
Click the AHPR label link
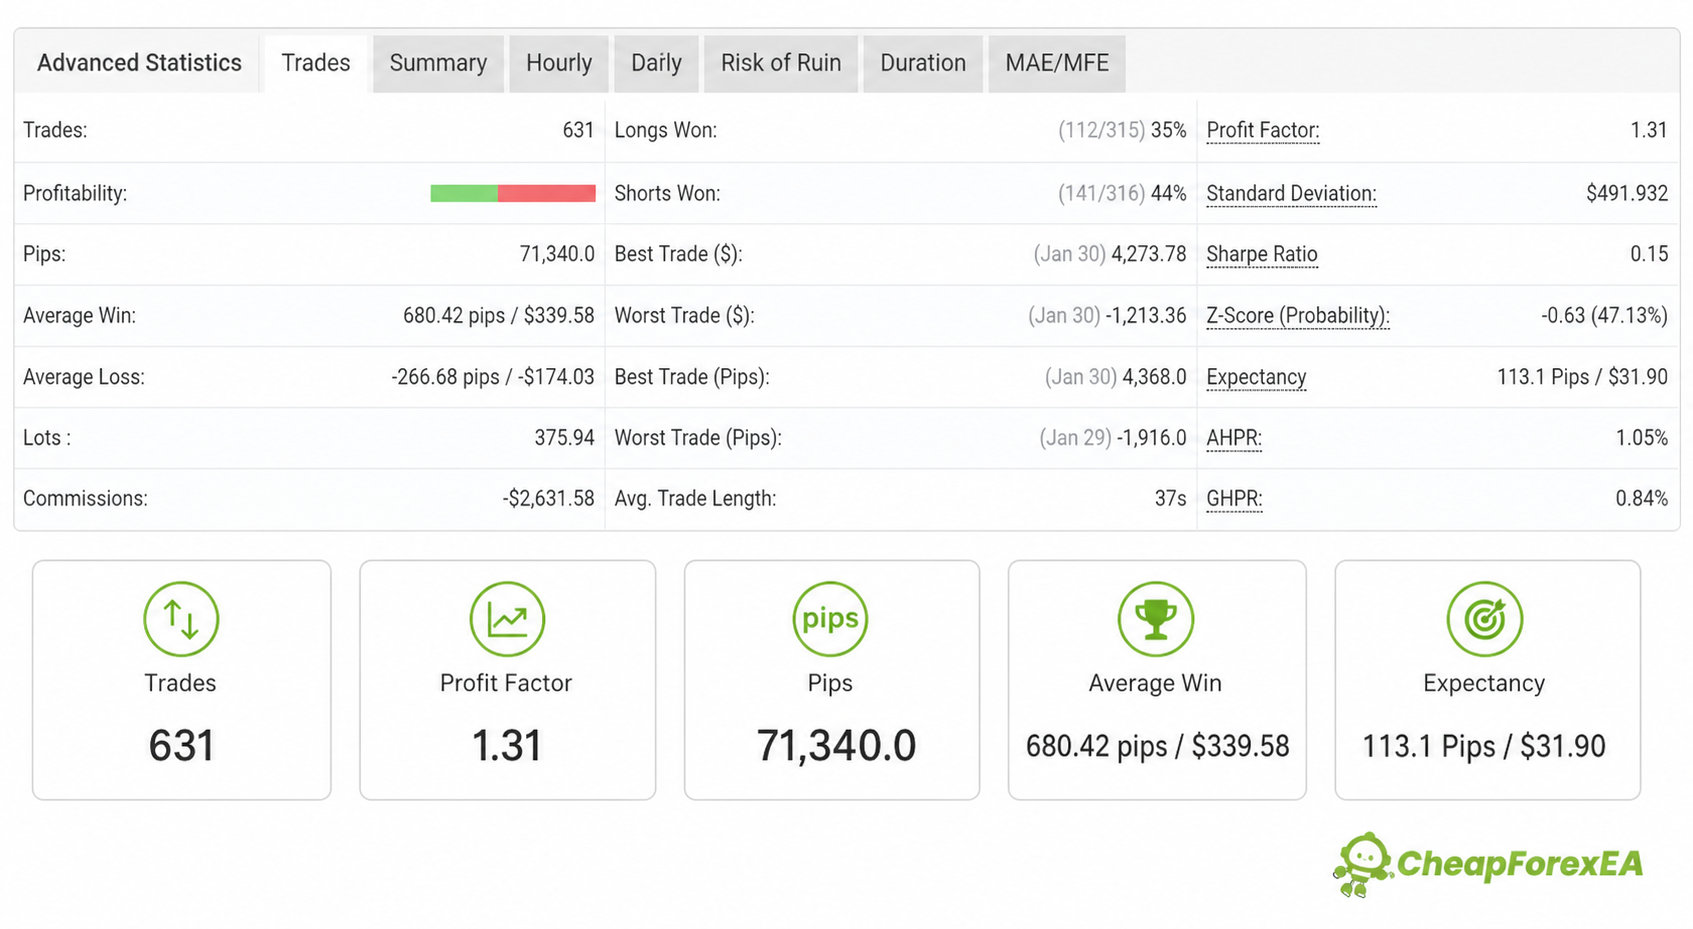[1234, 438]
